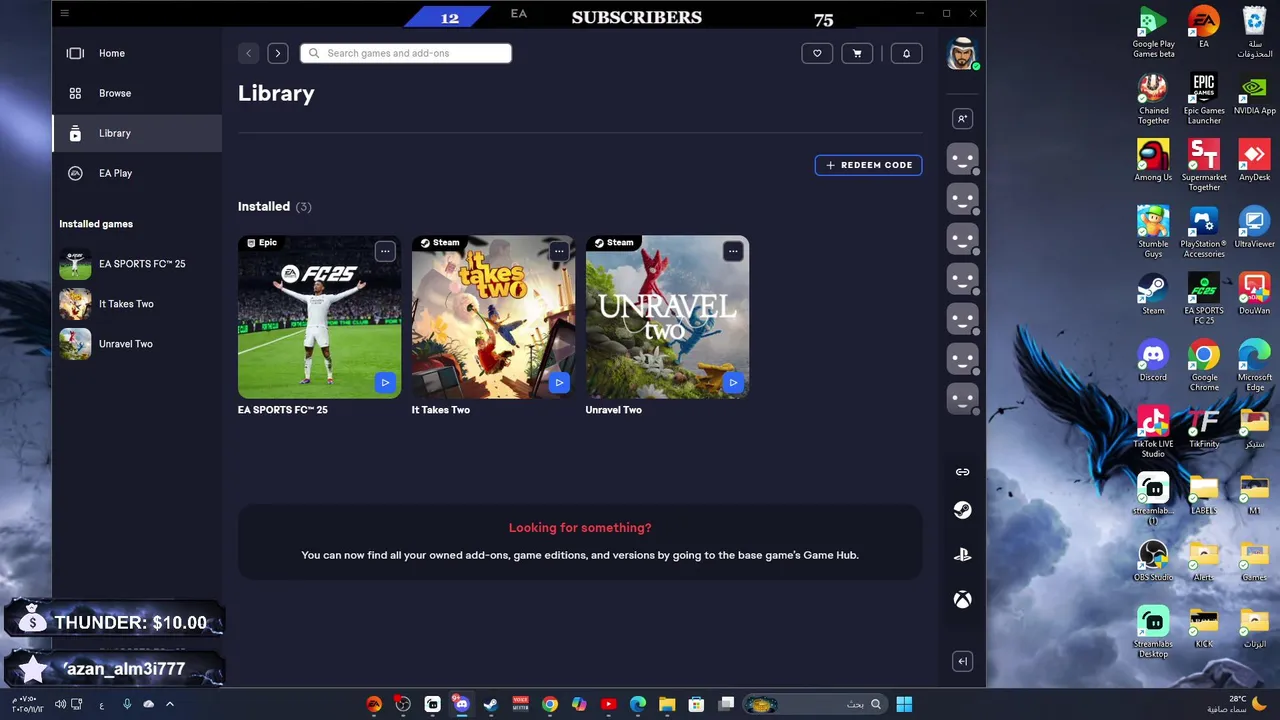Image resolution: width=1280 pixels, height=720 pixels.
Task: Click the Xbox icon in friends panel
Action: [x=962, y=600]
